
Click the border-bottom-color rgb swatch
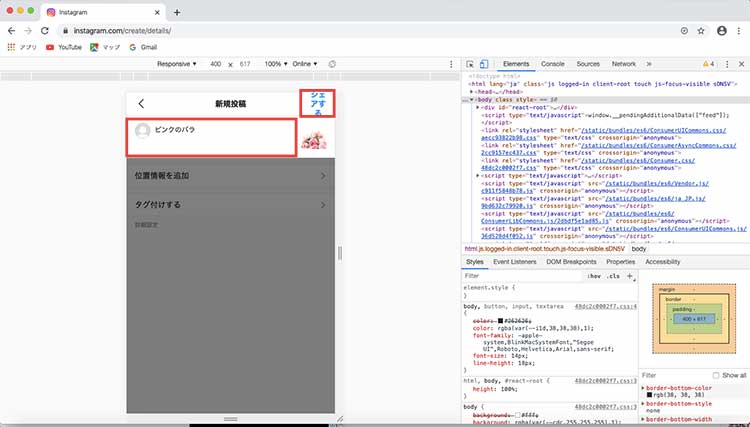(x=650, y=395)
